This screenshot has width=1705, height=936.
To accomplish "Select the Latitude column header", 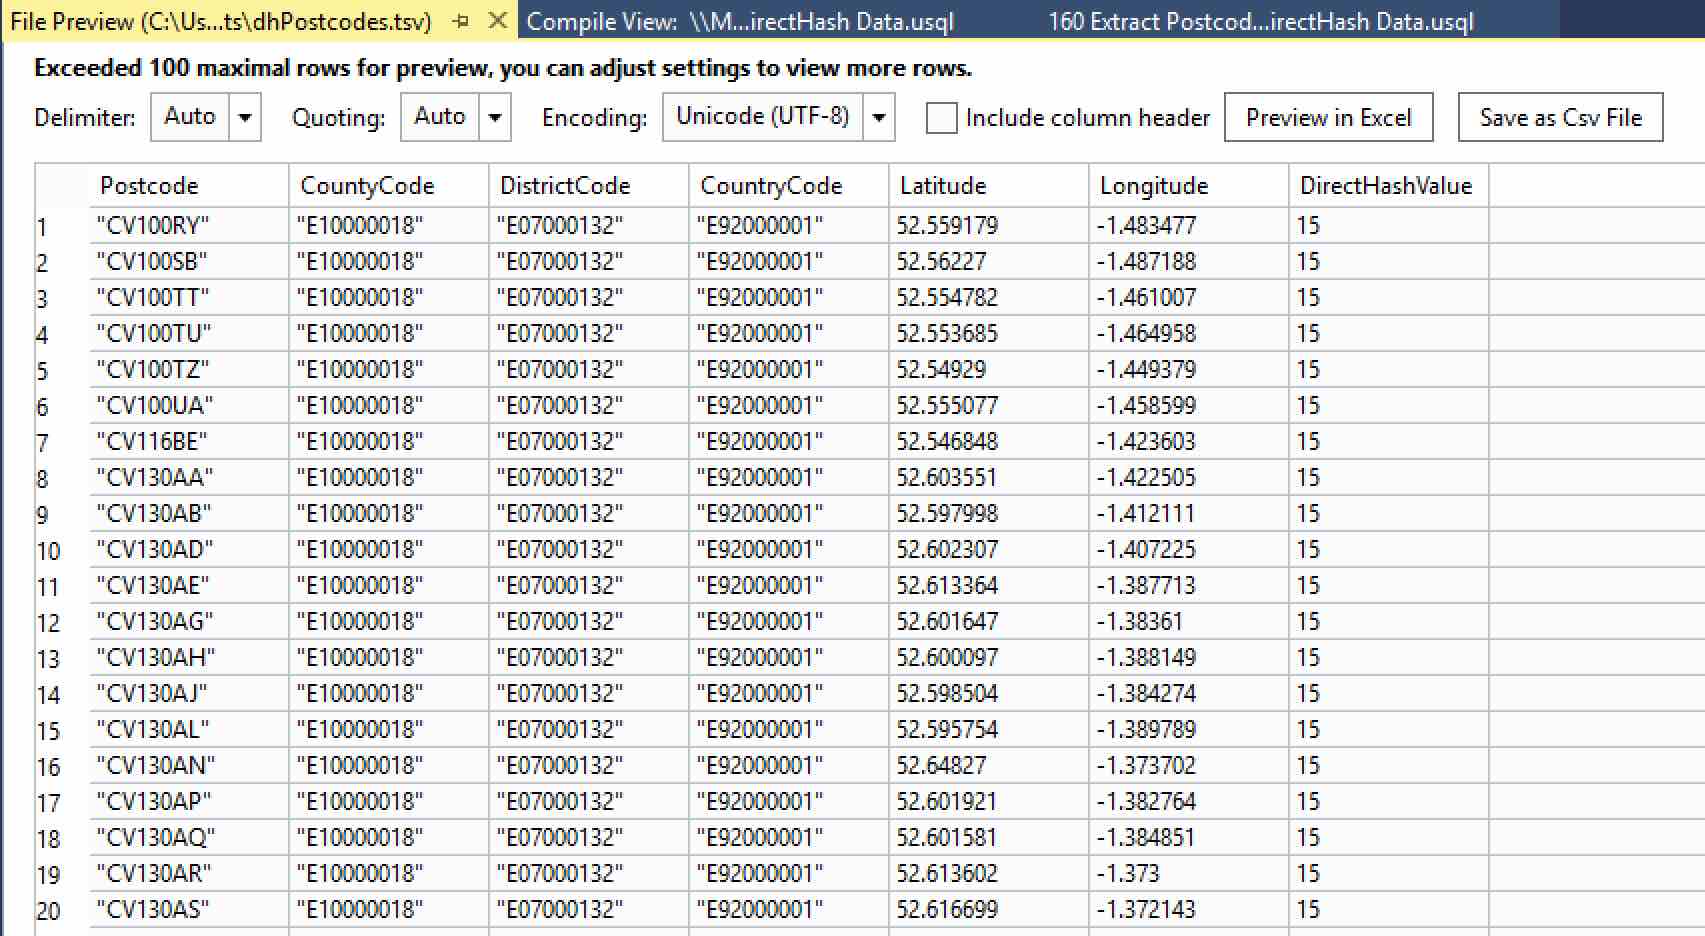I will pyautogui.click(x=989, y=186).
